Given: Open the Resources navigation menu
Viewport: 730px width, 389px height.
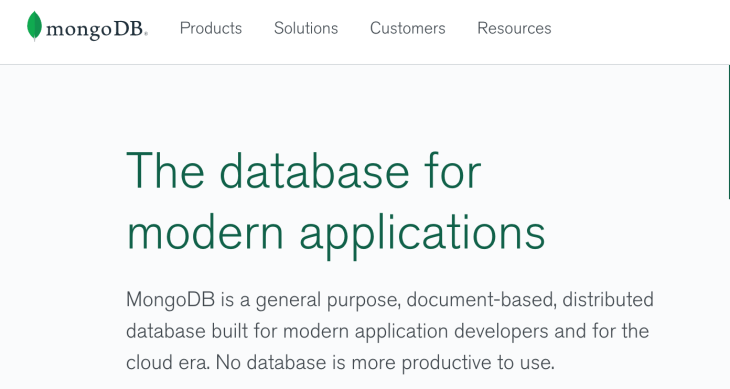Looking at the screenshot, I should tap(514, 28).
